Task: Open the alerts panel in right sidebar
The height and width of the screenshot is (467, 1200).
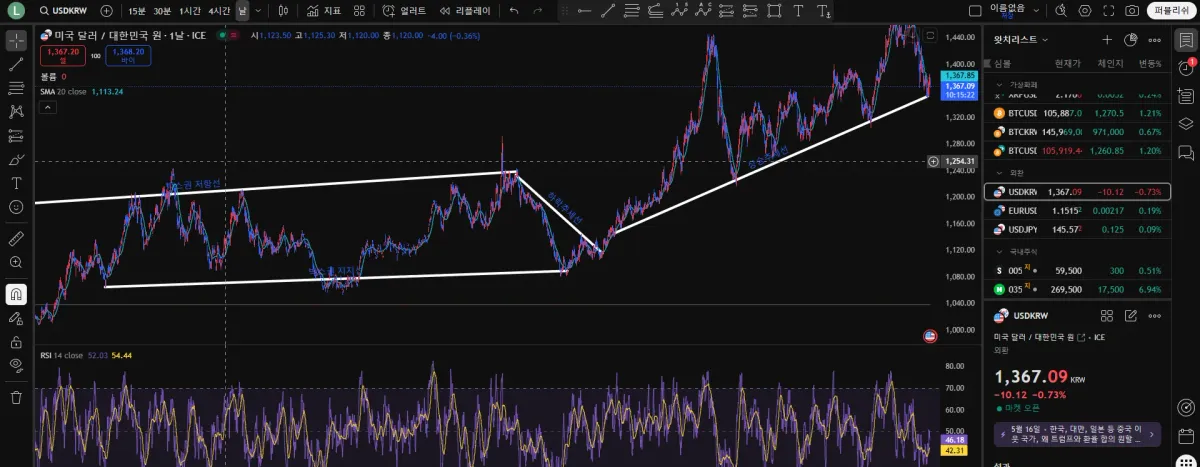Action: point(1185,68)
